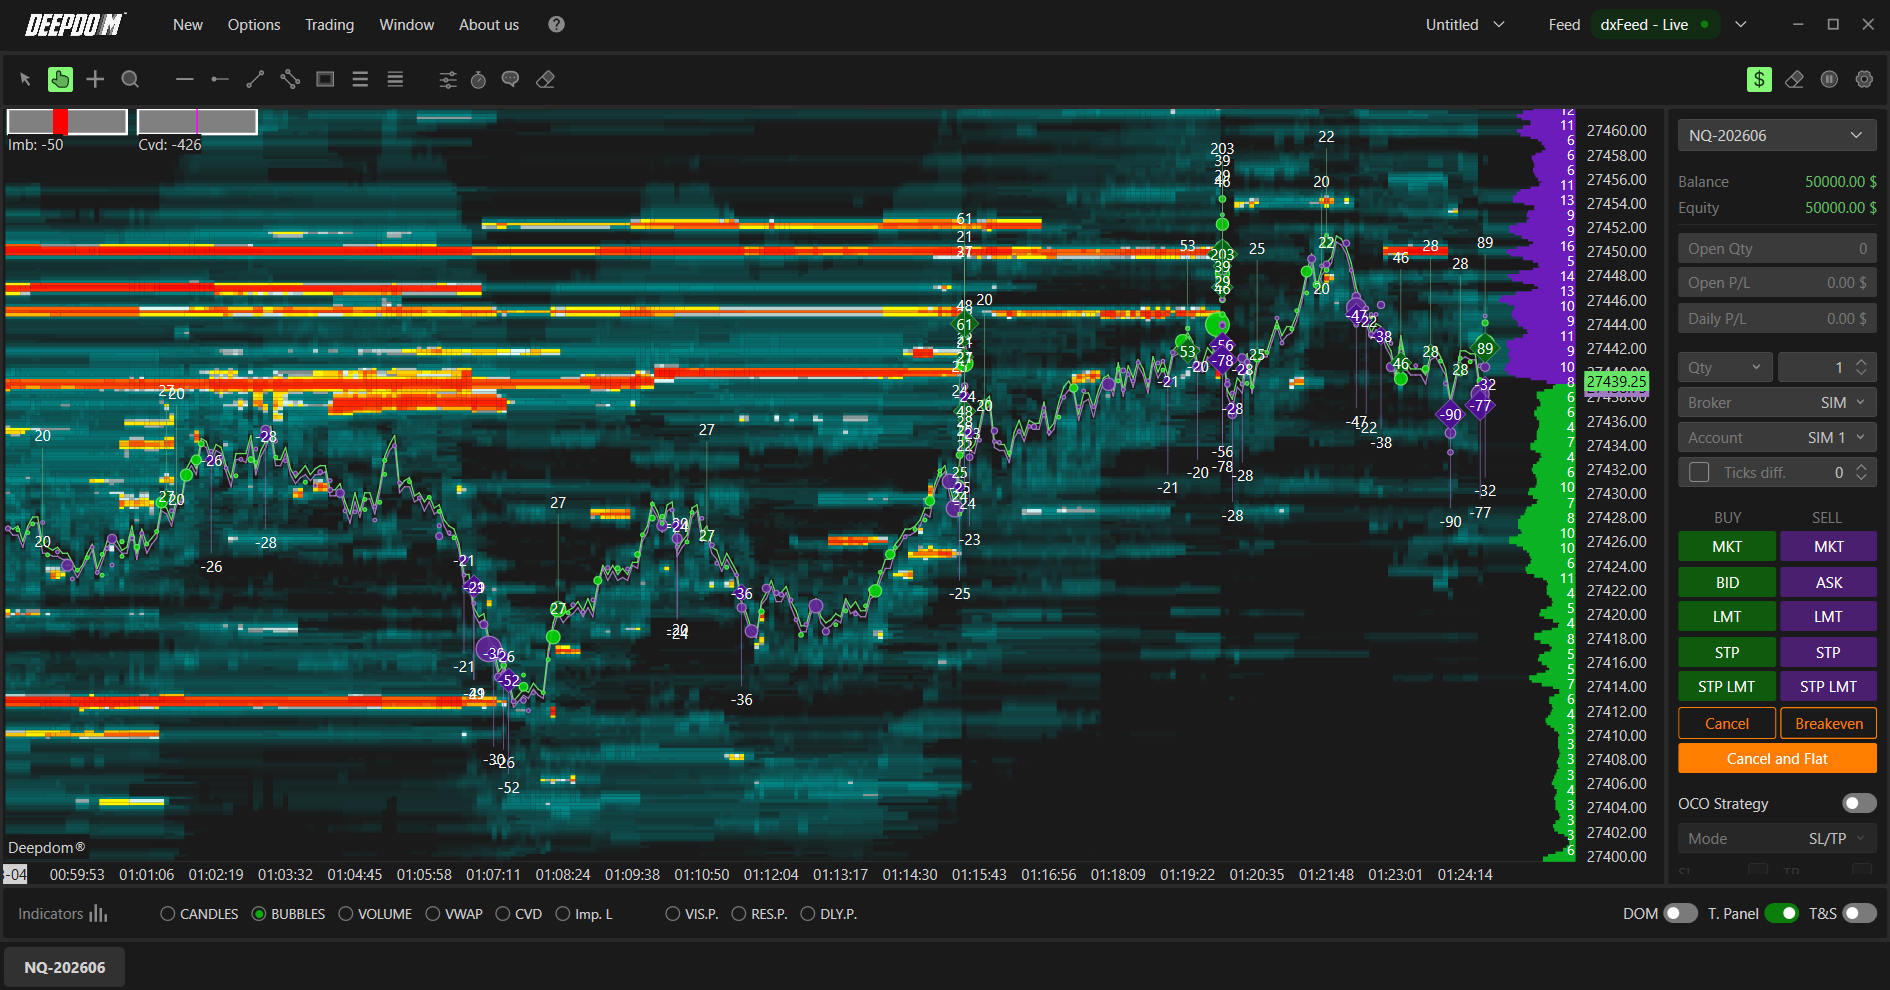Turn on the OCO Strategy switch
The height and width of the screenshot is (990, 1890).
point(1859,803)
